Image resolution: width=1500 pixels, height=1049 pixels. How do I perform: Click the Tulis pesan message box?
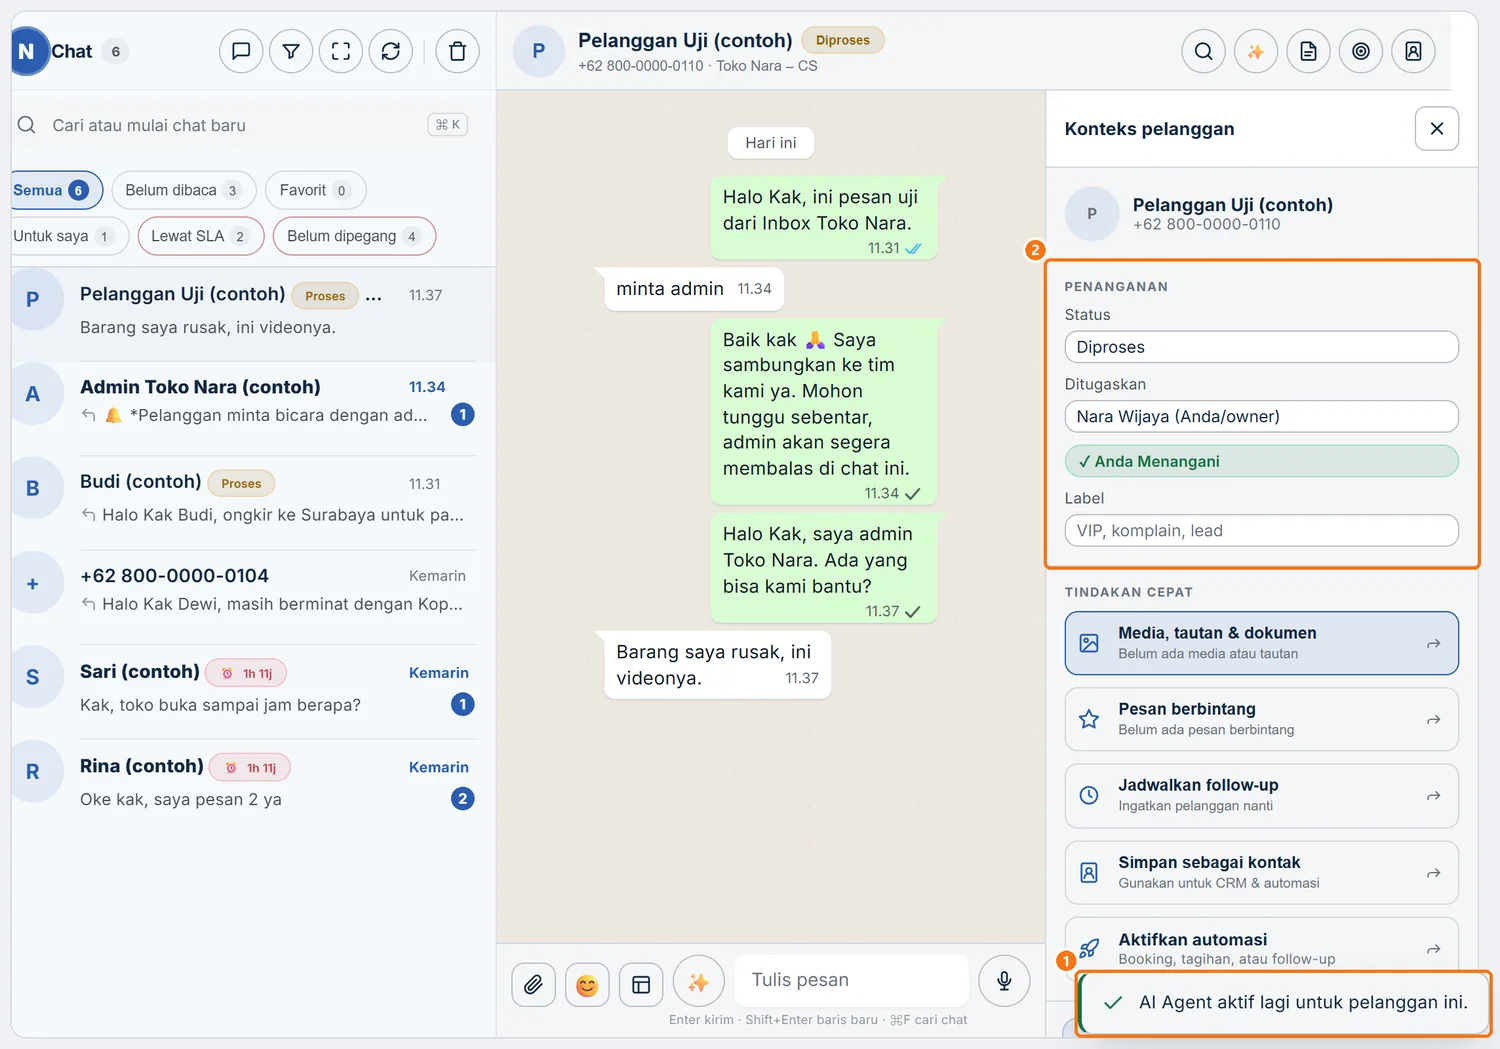(x=852, y=980)
